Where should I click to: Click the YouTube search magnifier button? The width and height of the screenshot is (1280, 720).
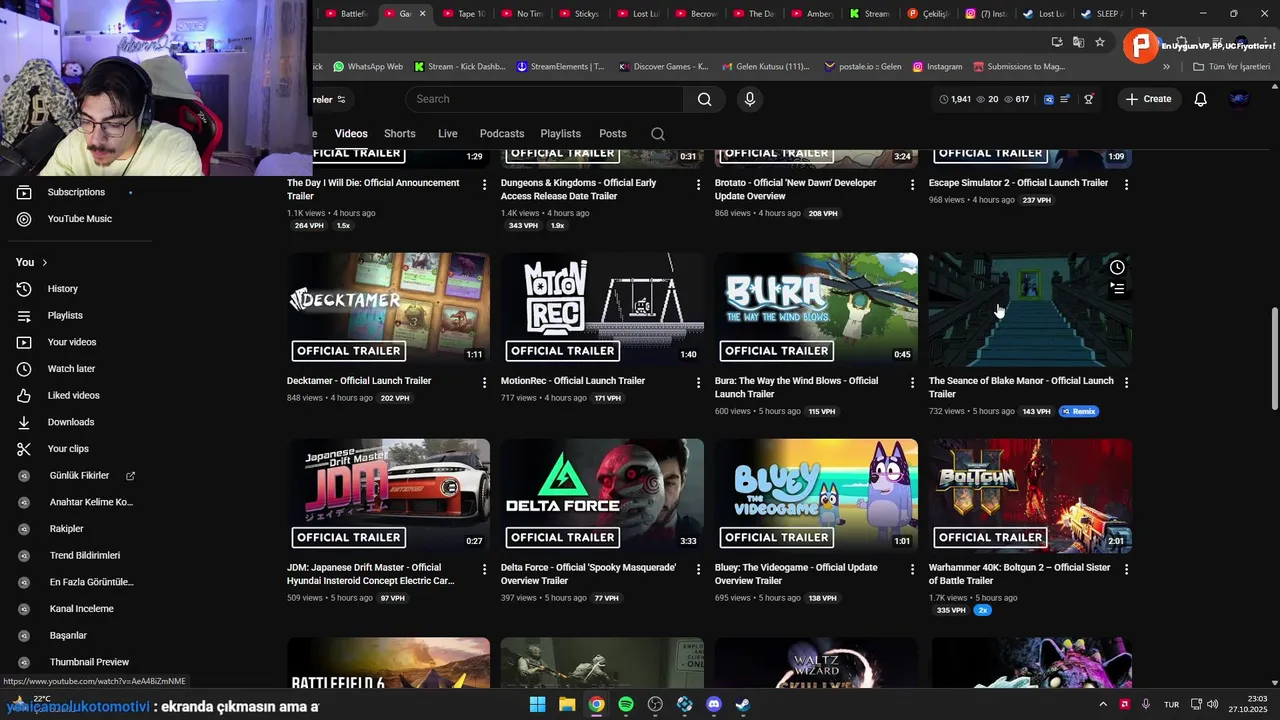tap(704, 99)
